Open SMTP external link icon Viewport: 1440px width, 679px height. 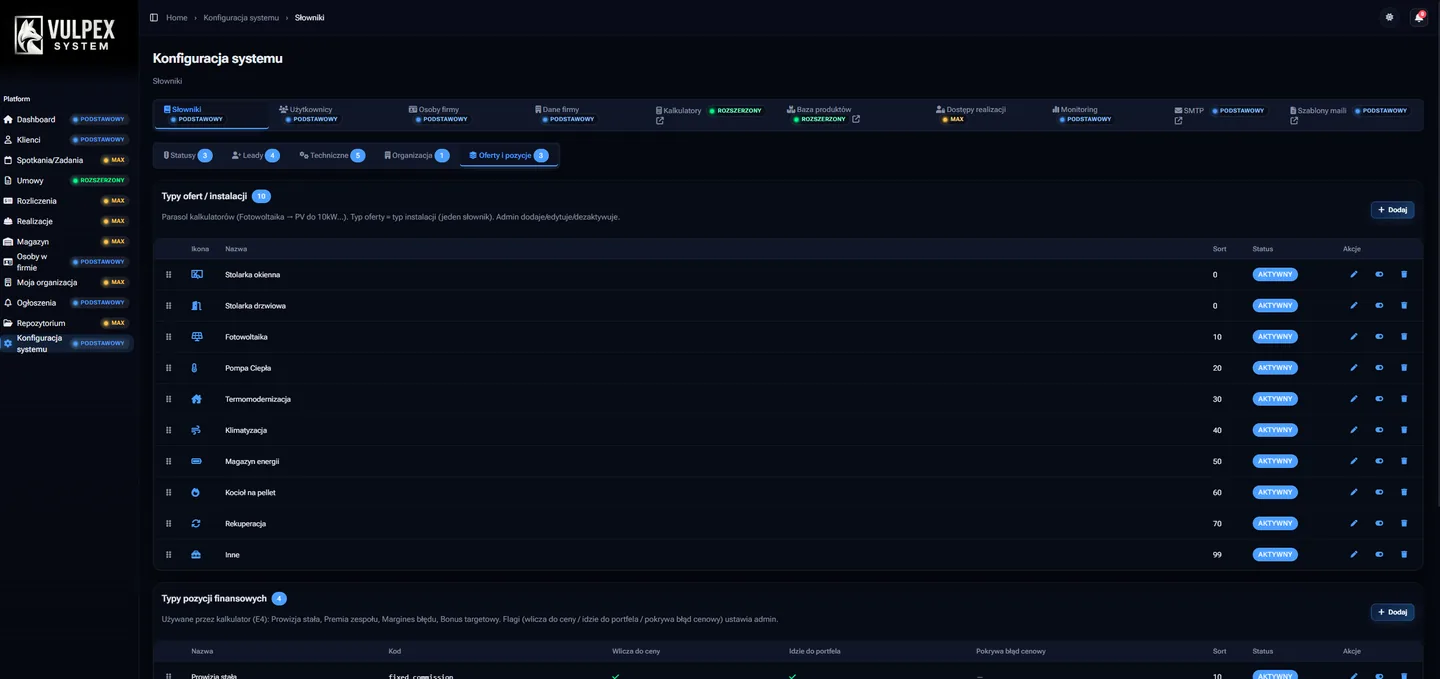[1178, 121]
